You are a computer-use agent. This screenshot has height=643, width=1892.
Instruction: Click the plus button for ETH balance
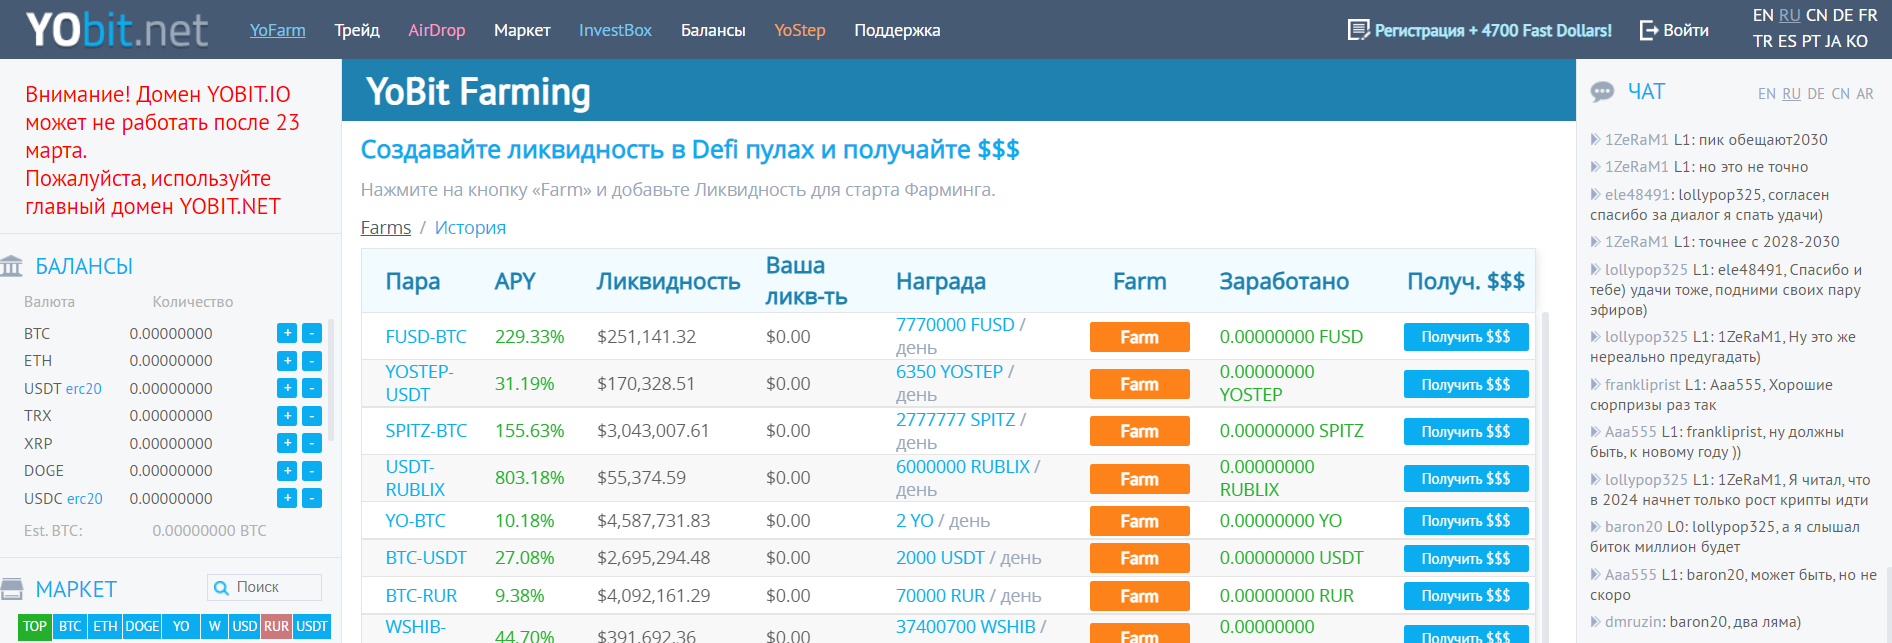(x=287, y=361)
